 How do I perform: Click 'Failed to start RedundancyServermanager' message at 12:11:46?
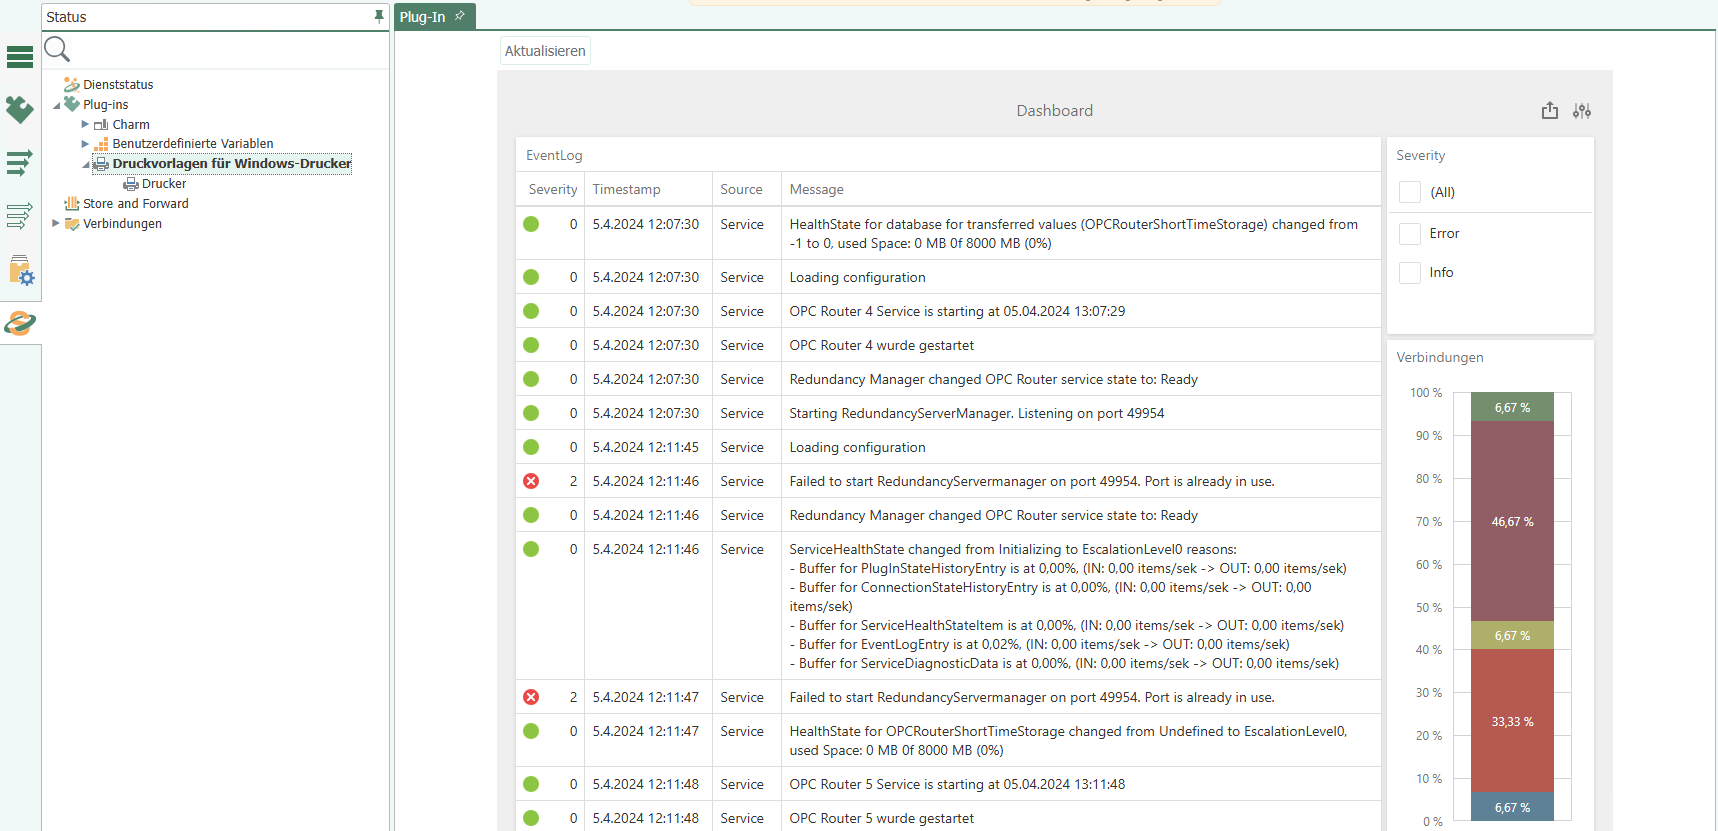[x=1032, y=481]
